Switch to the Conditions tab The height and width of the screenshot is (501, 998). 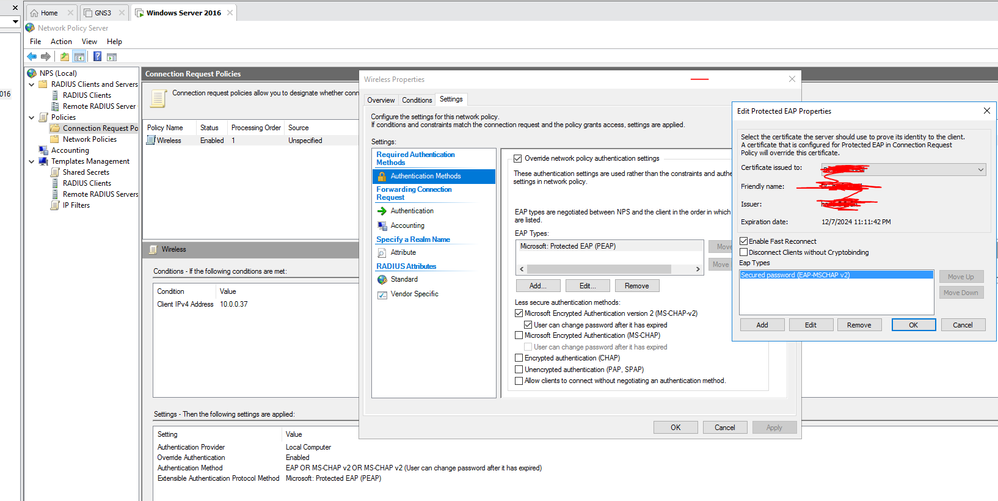coord(417,100)
